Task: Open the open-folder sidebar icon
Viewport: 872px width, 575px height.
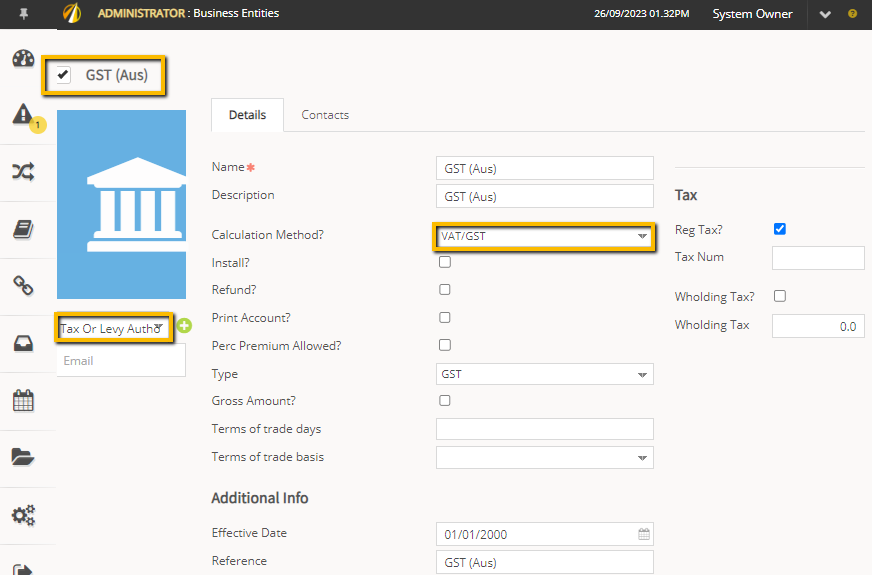Action: pos(23,457)
